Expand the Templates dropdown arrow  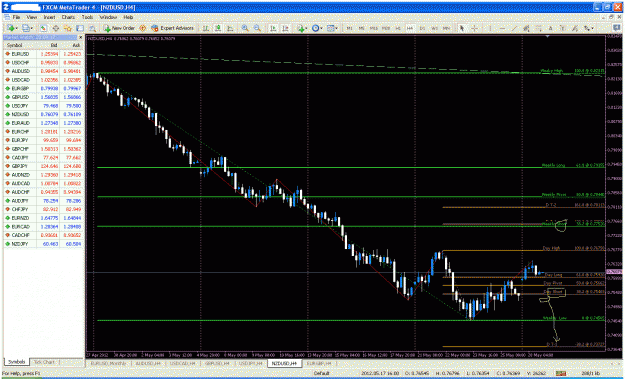[336, 28]
